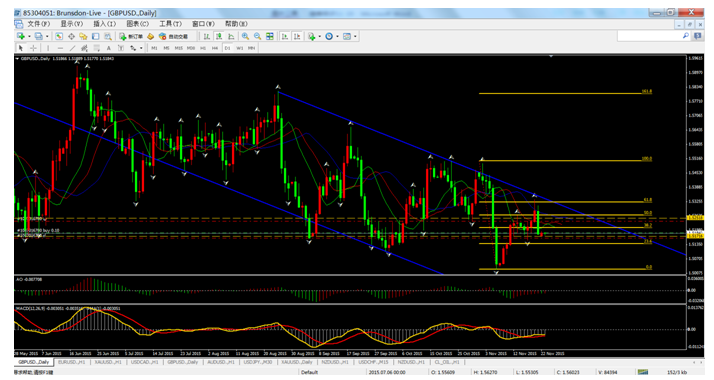Tile chart windows icon

(x=270, y=36)
